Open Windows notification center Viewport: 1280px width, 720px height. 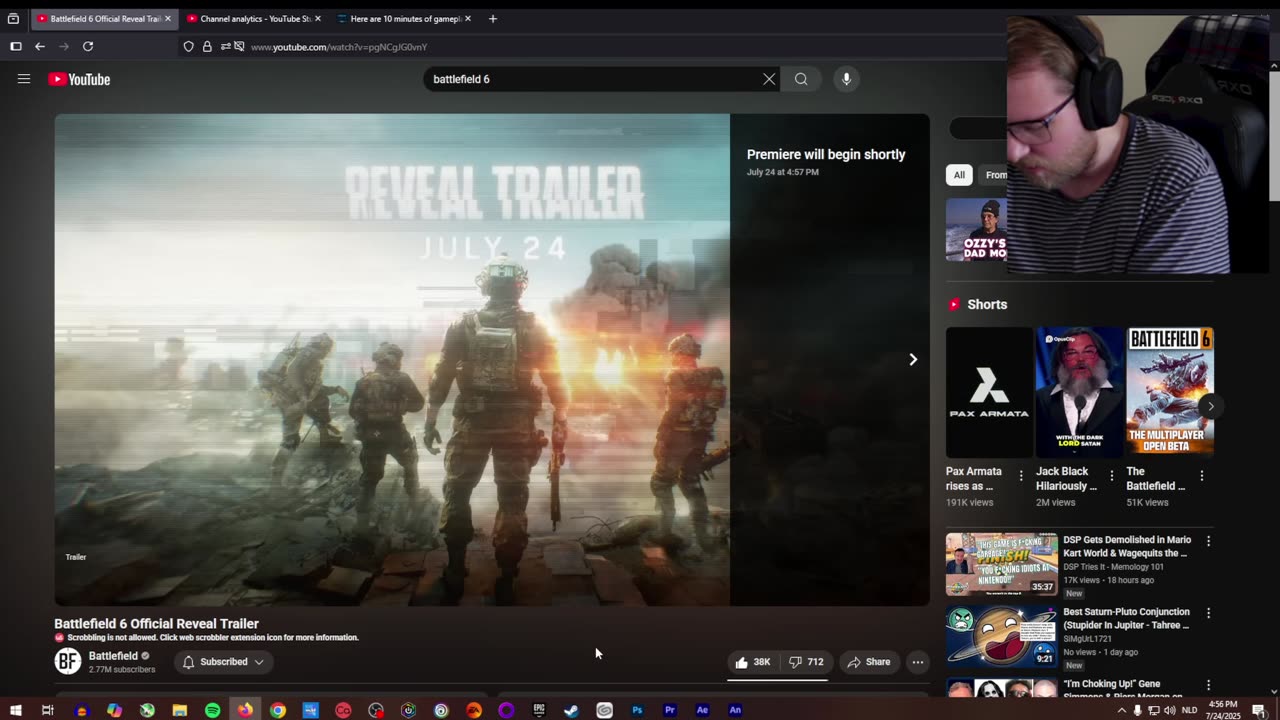pos(1259,710)
